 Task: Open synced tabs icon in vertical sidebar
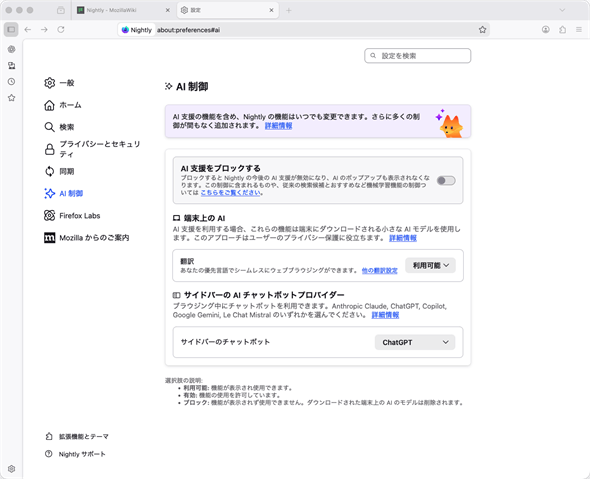12,65
